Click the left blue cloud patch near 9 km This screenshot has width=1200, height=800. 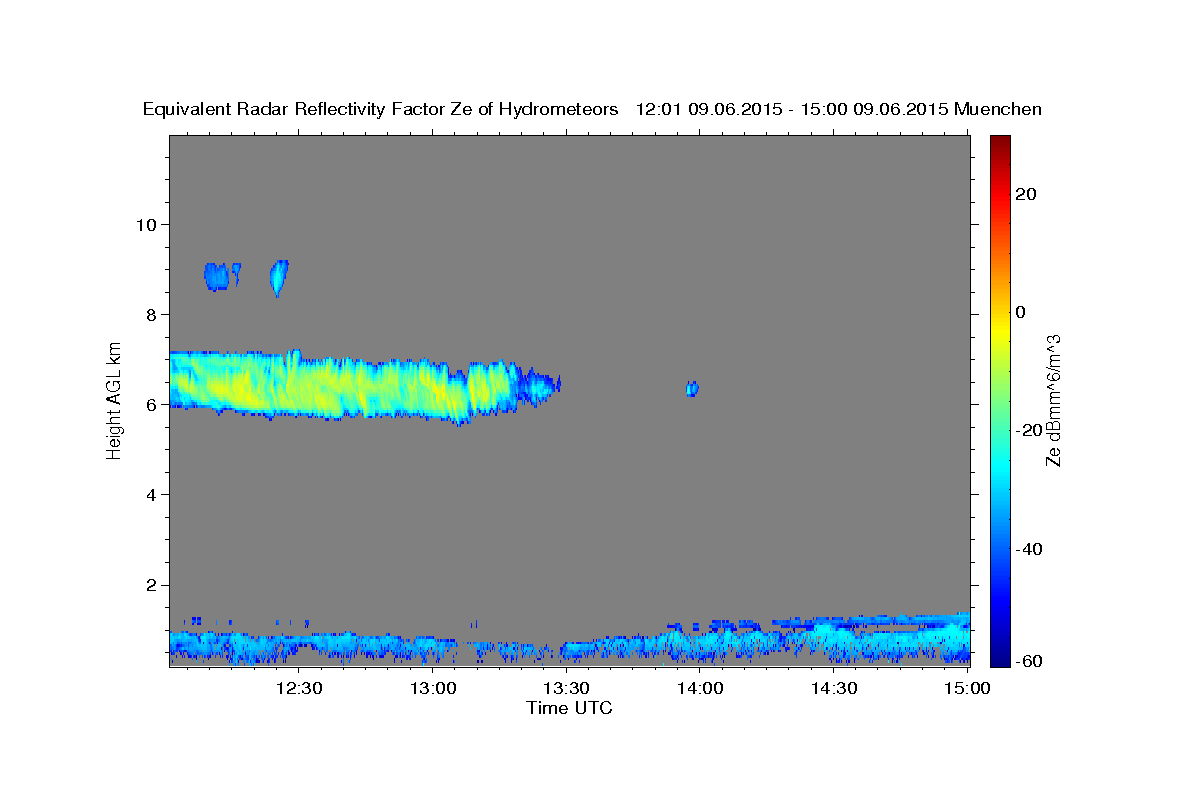pos(216,276)
